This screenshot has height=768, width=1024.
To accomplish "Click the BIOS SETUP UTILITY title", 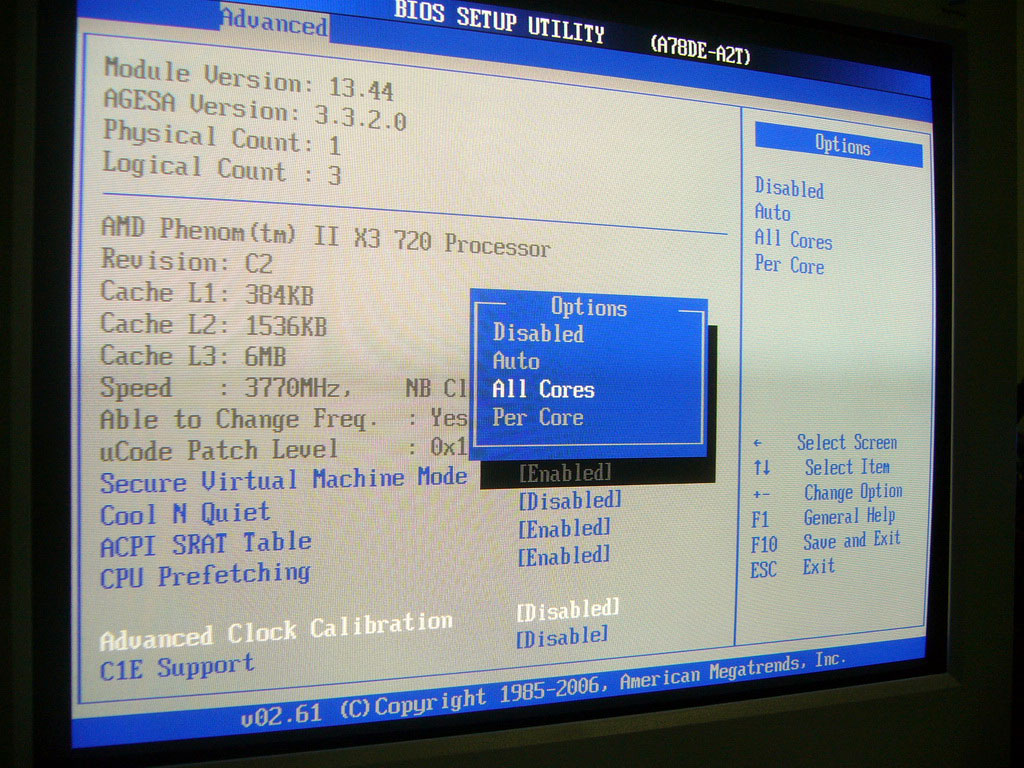I will [x=499, y=22].
